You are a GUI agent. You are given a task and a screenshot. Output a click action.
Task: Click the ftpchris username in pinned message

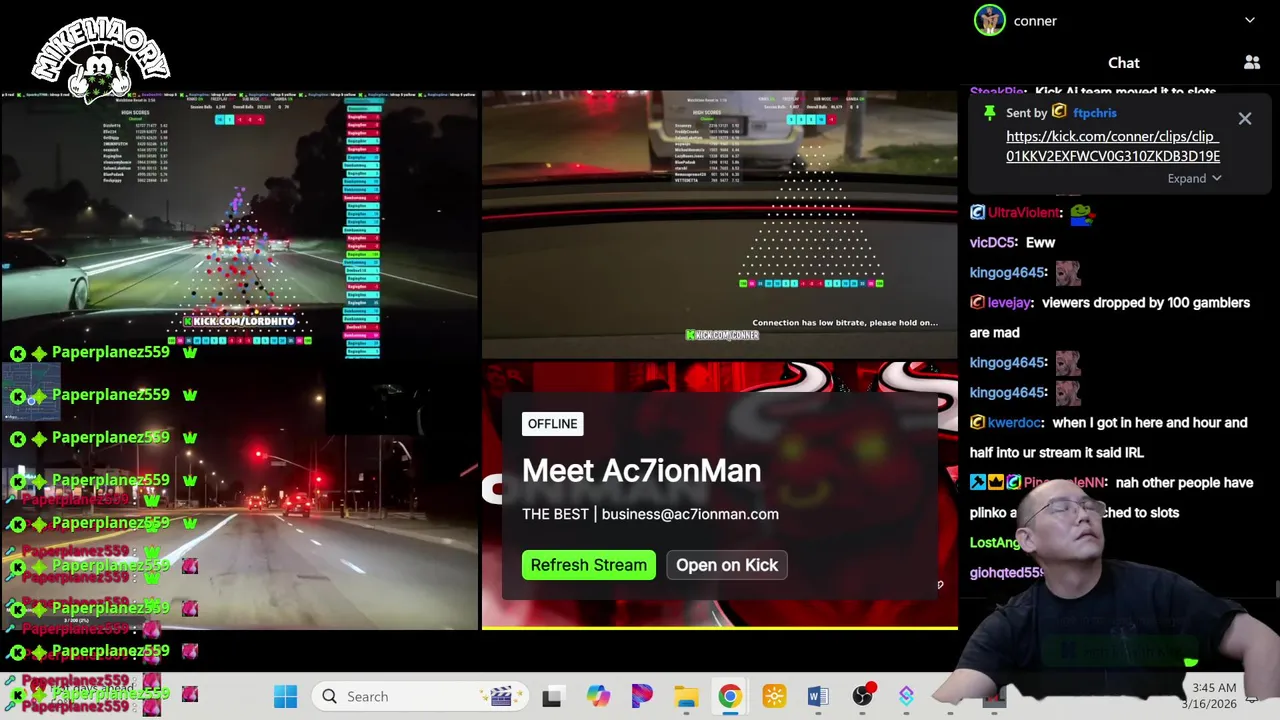pos(1094,113)
